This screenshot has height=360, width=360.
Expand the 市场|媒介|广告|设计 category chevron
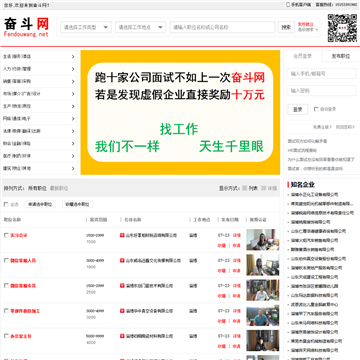pos(73,94)
